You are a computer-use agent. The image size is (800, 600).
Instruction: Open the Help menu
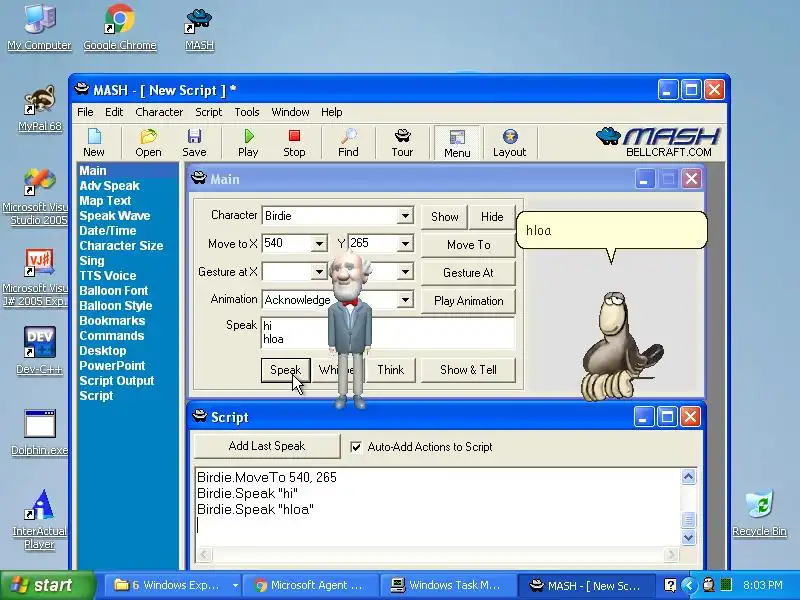pyautogui.click(x=332, y=112)
